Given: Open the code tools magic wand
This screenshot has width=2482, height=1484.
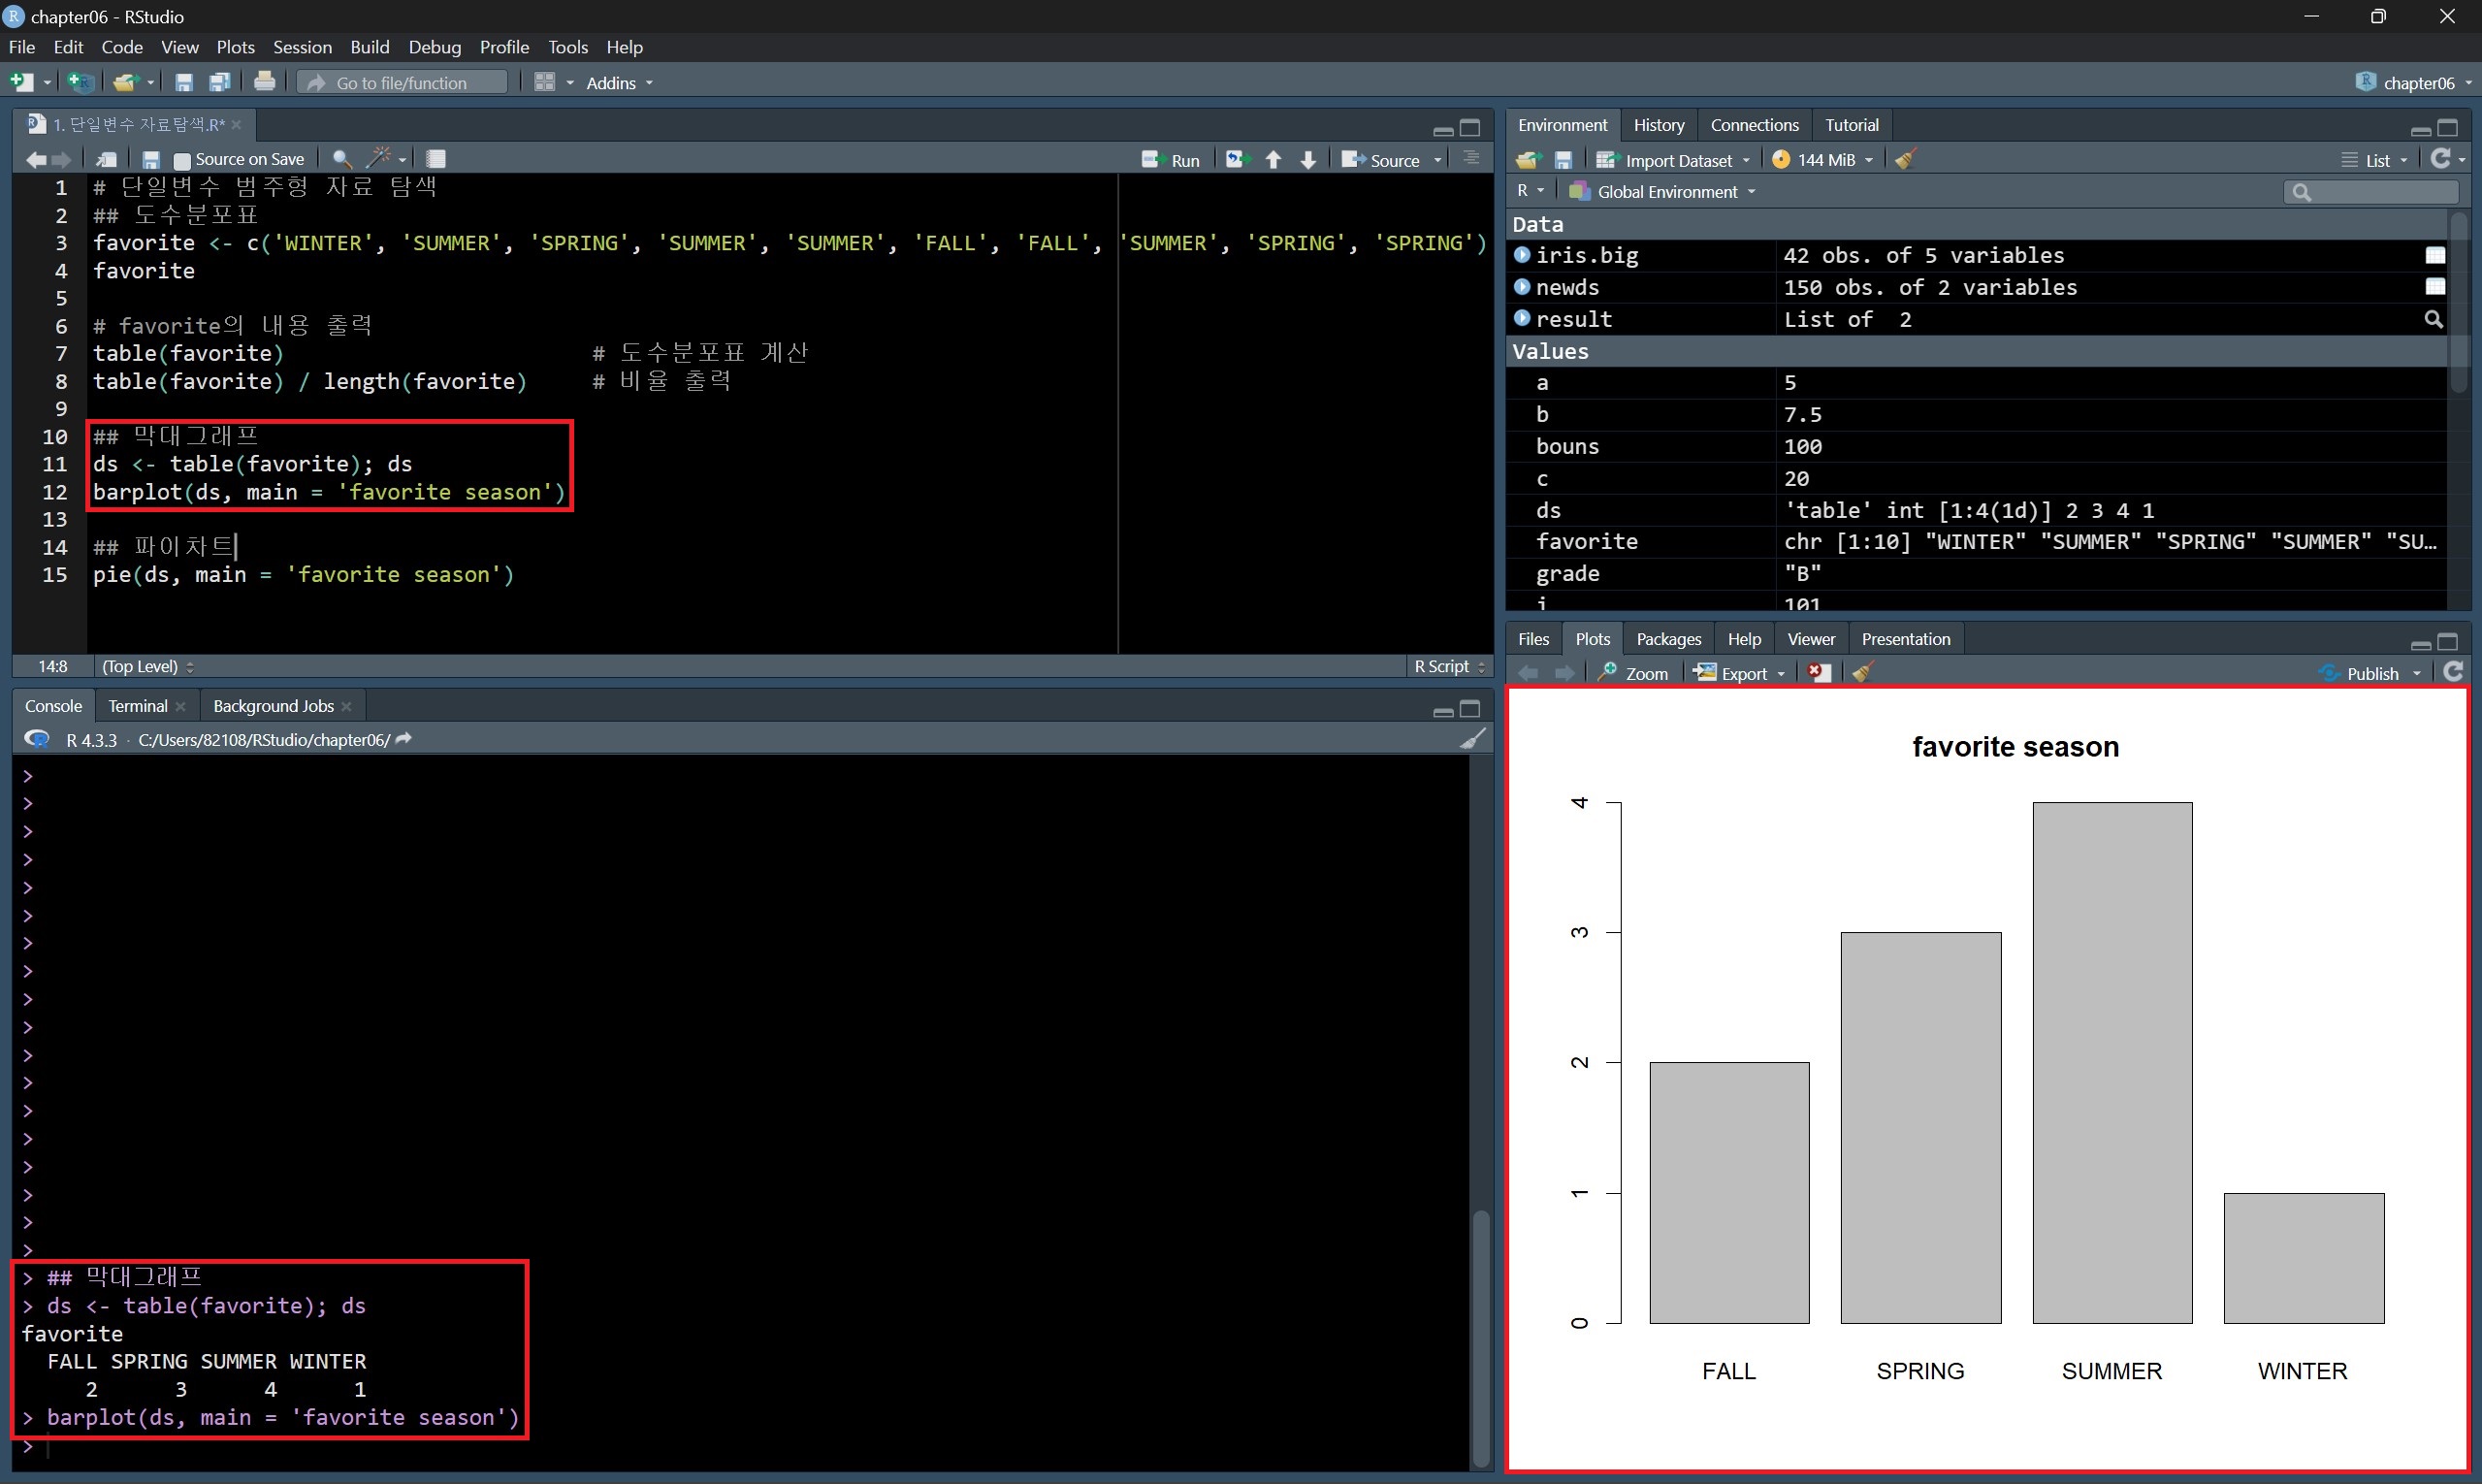Looking at the screenshot, I should pos(380,159).
